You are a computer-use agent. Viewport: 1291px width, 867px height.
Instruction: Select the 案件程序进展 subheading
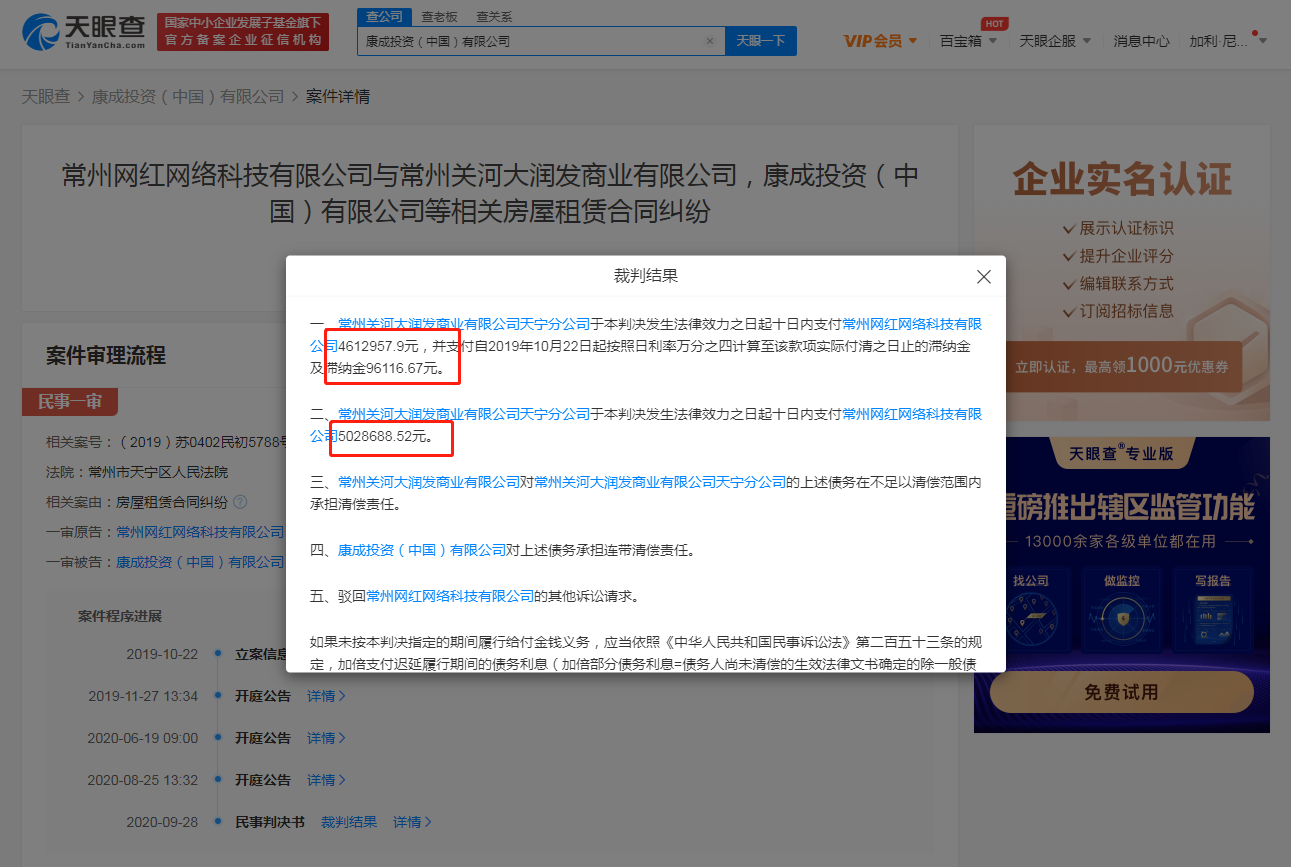120,616
